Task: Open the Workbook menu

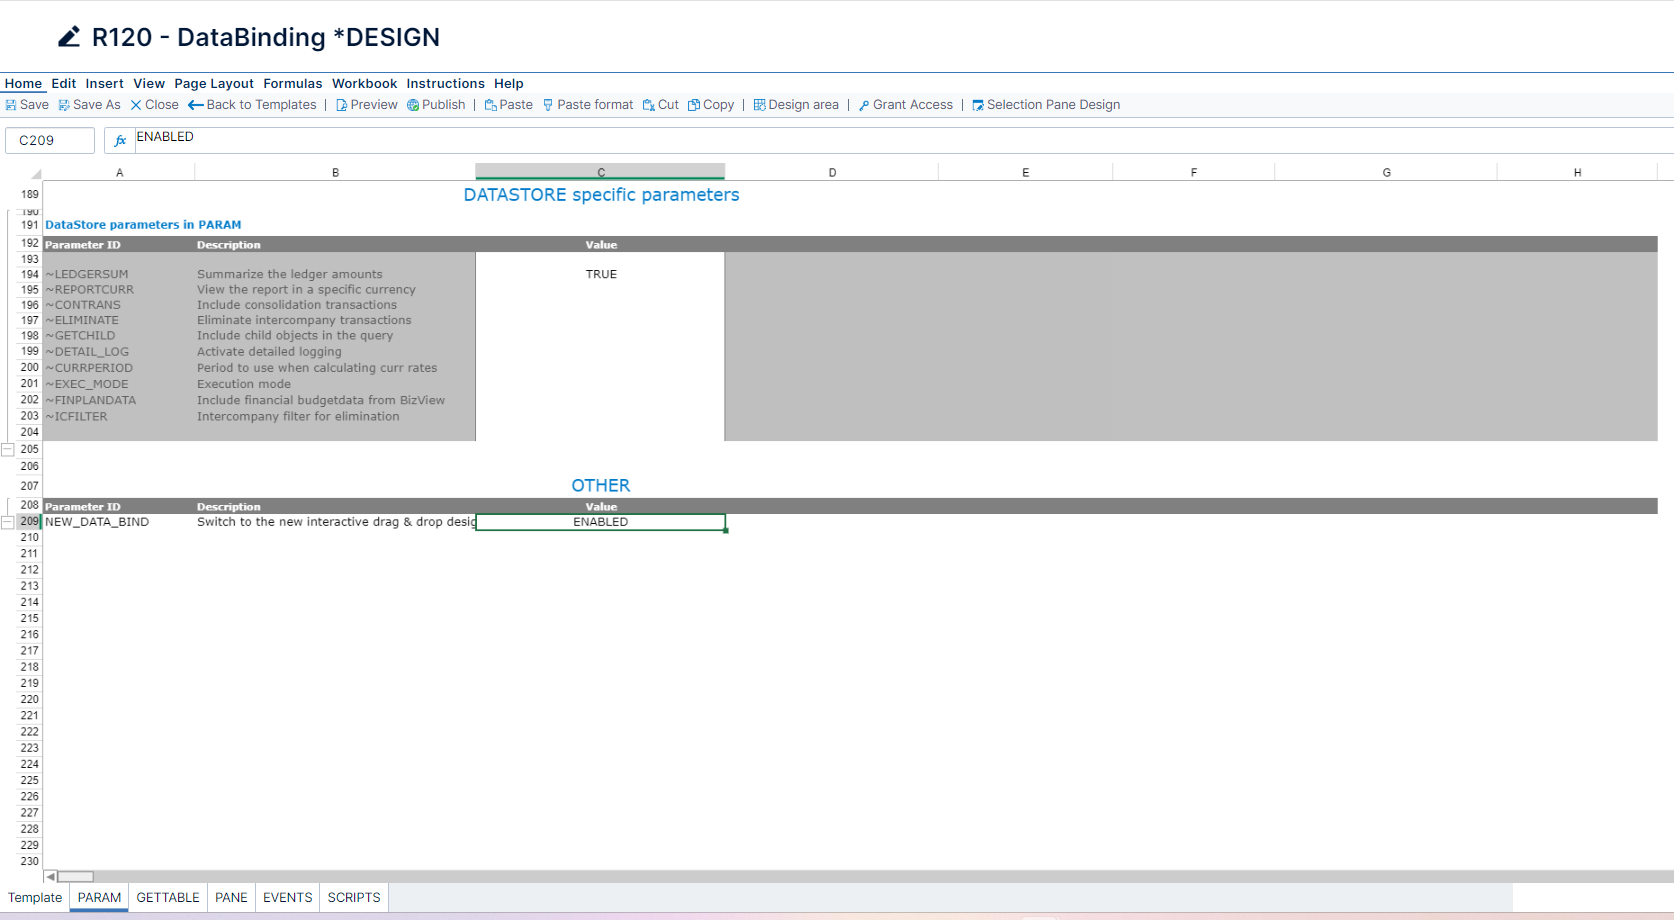Action: [364, 84]
